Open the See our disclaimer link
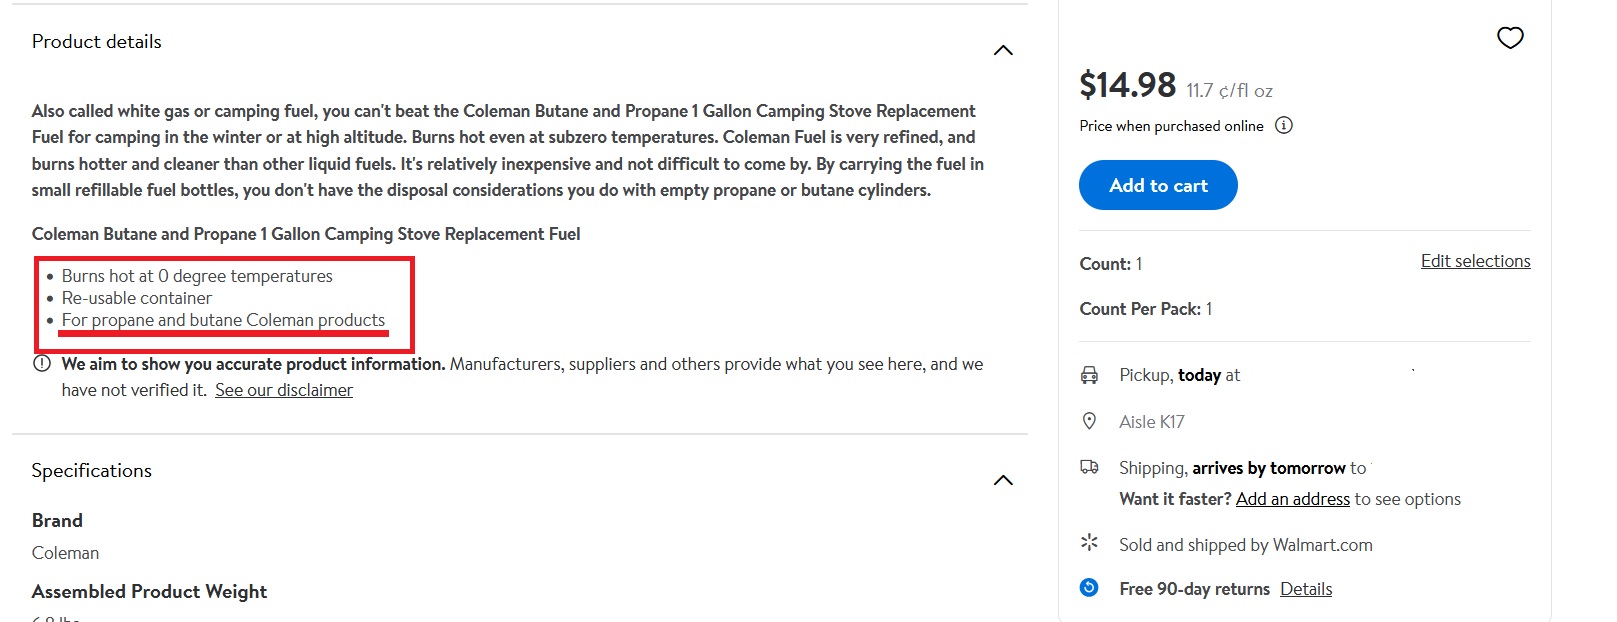The image size is (1617, 622). pyautogui.click(x=284, y=390)
